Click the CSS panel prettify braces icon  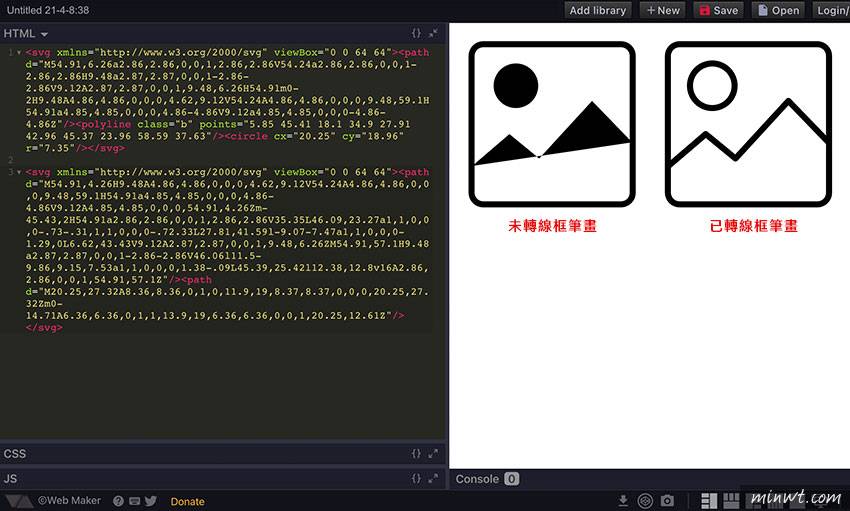417,454
